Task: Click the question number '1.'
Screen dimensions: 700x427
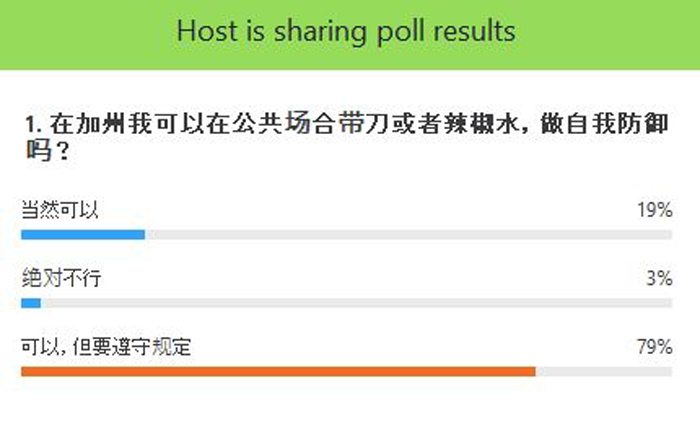Action: tap(33, 125)
